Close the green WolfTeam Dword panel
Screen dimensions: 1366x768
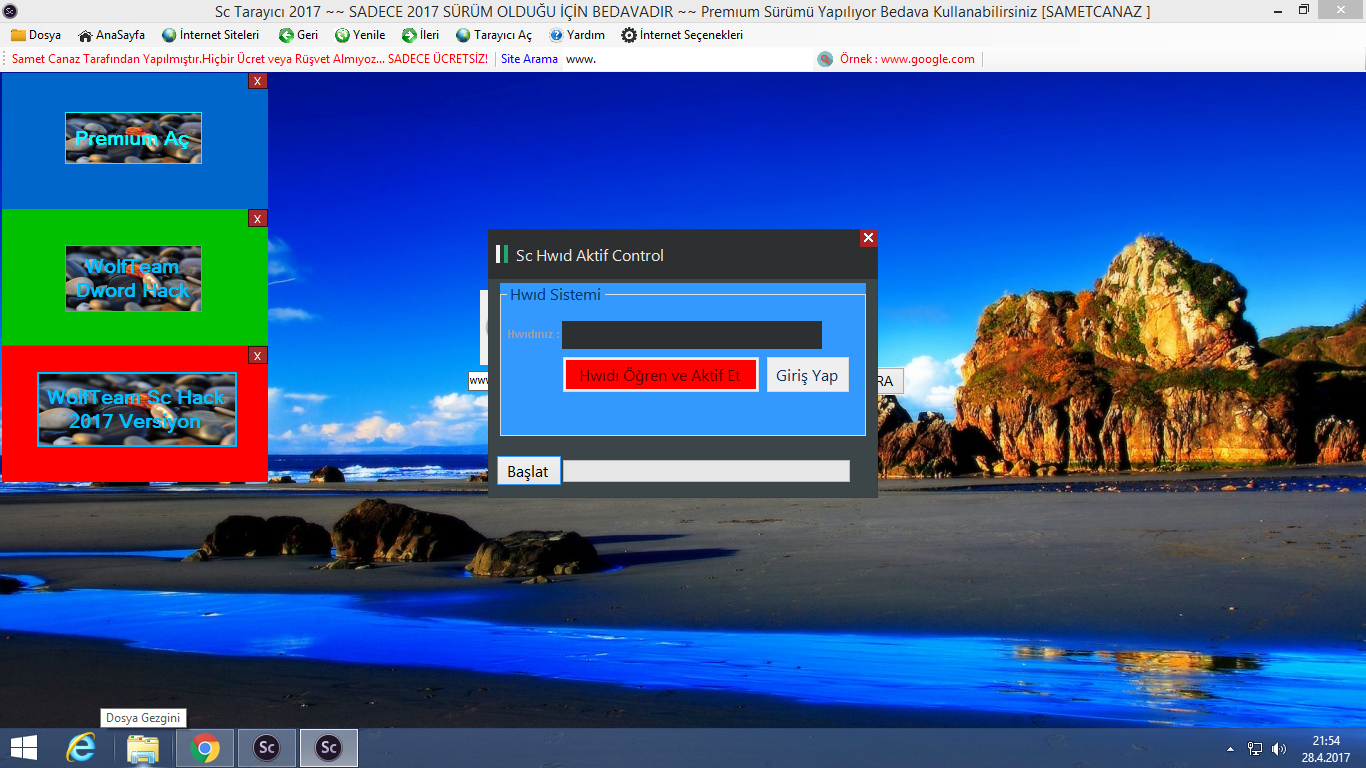coord(258,218)
